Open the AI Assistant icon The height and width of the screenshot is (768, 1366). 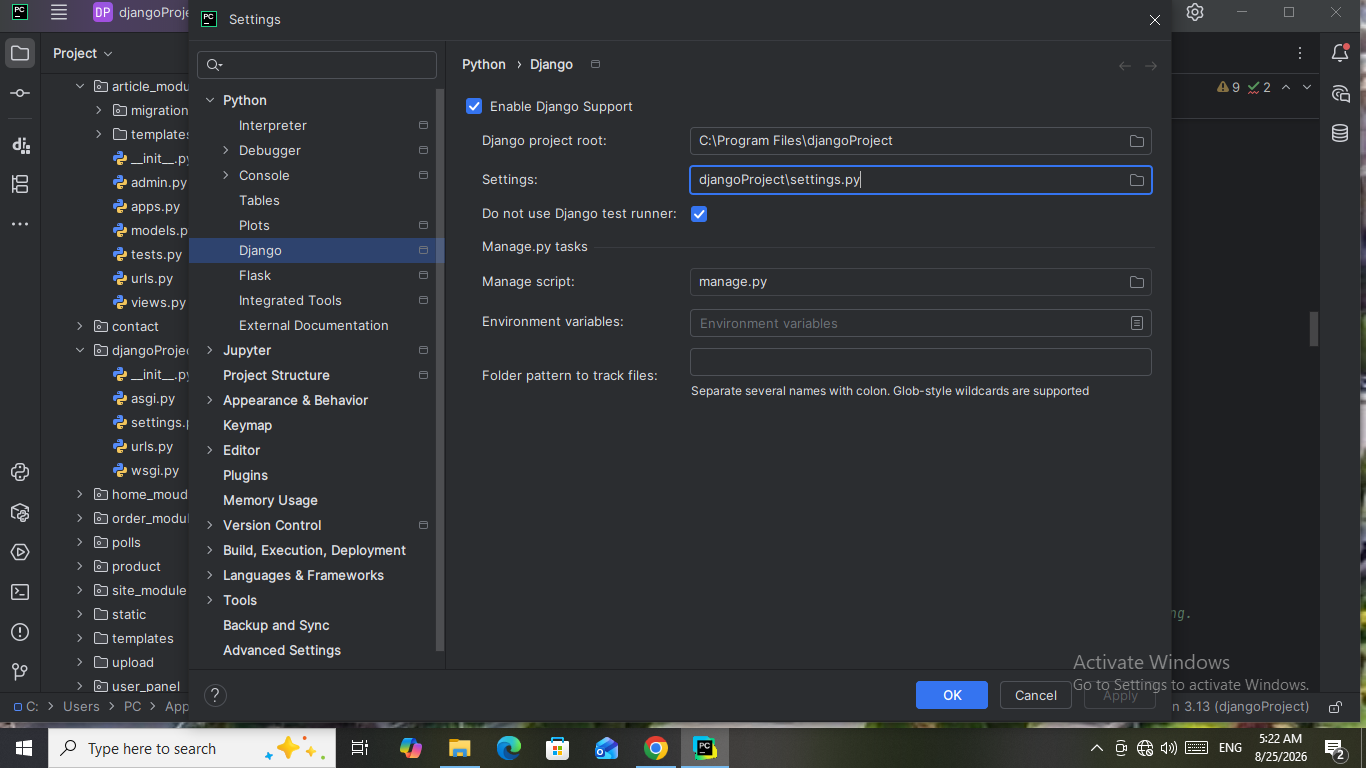point(1340,93)
